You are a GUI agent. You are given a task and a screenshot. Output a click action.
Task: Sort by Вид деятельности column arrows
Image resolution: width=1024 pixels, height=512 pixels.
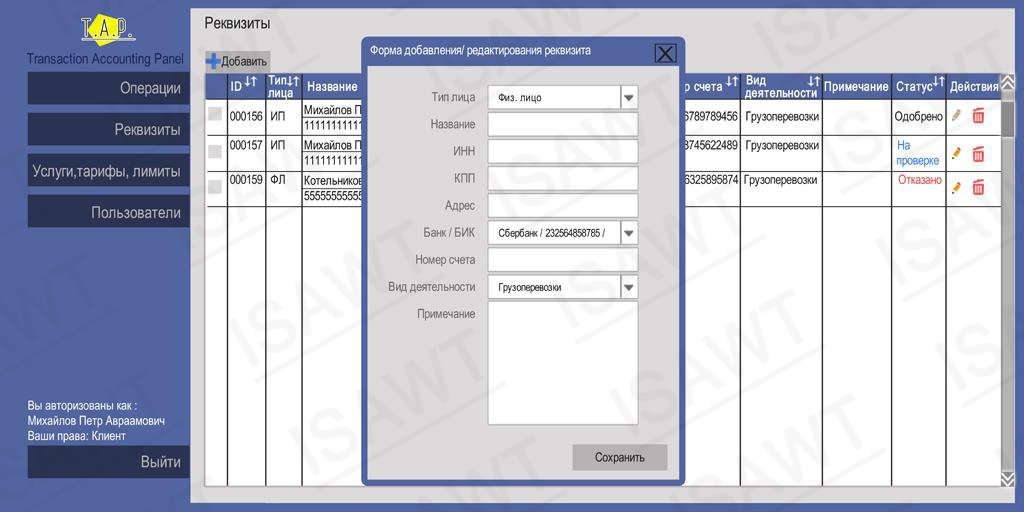[813, 81]
